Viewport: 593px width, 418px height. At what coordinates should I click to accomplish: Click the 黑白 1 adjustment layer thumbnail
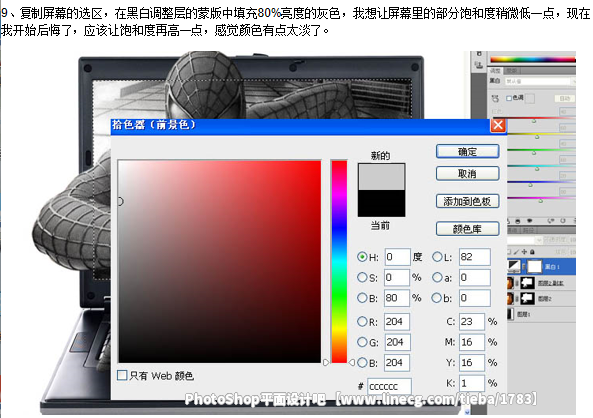(513, 267)
